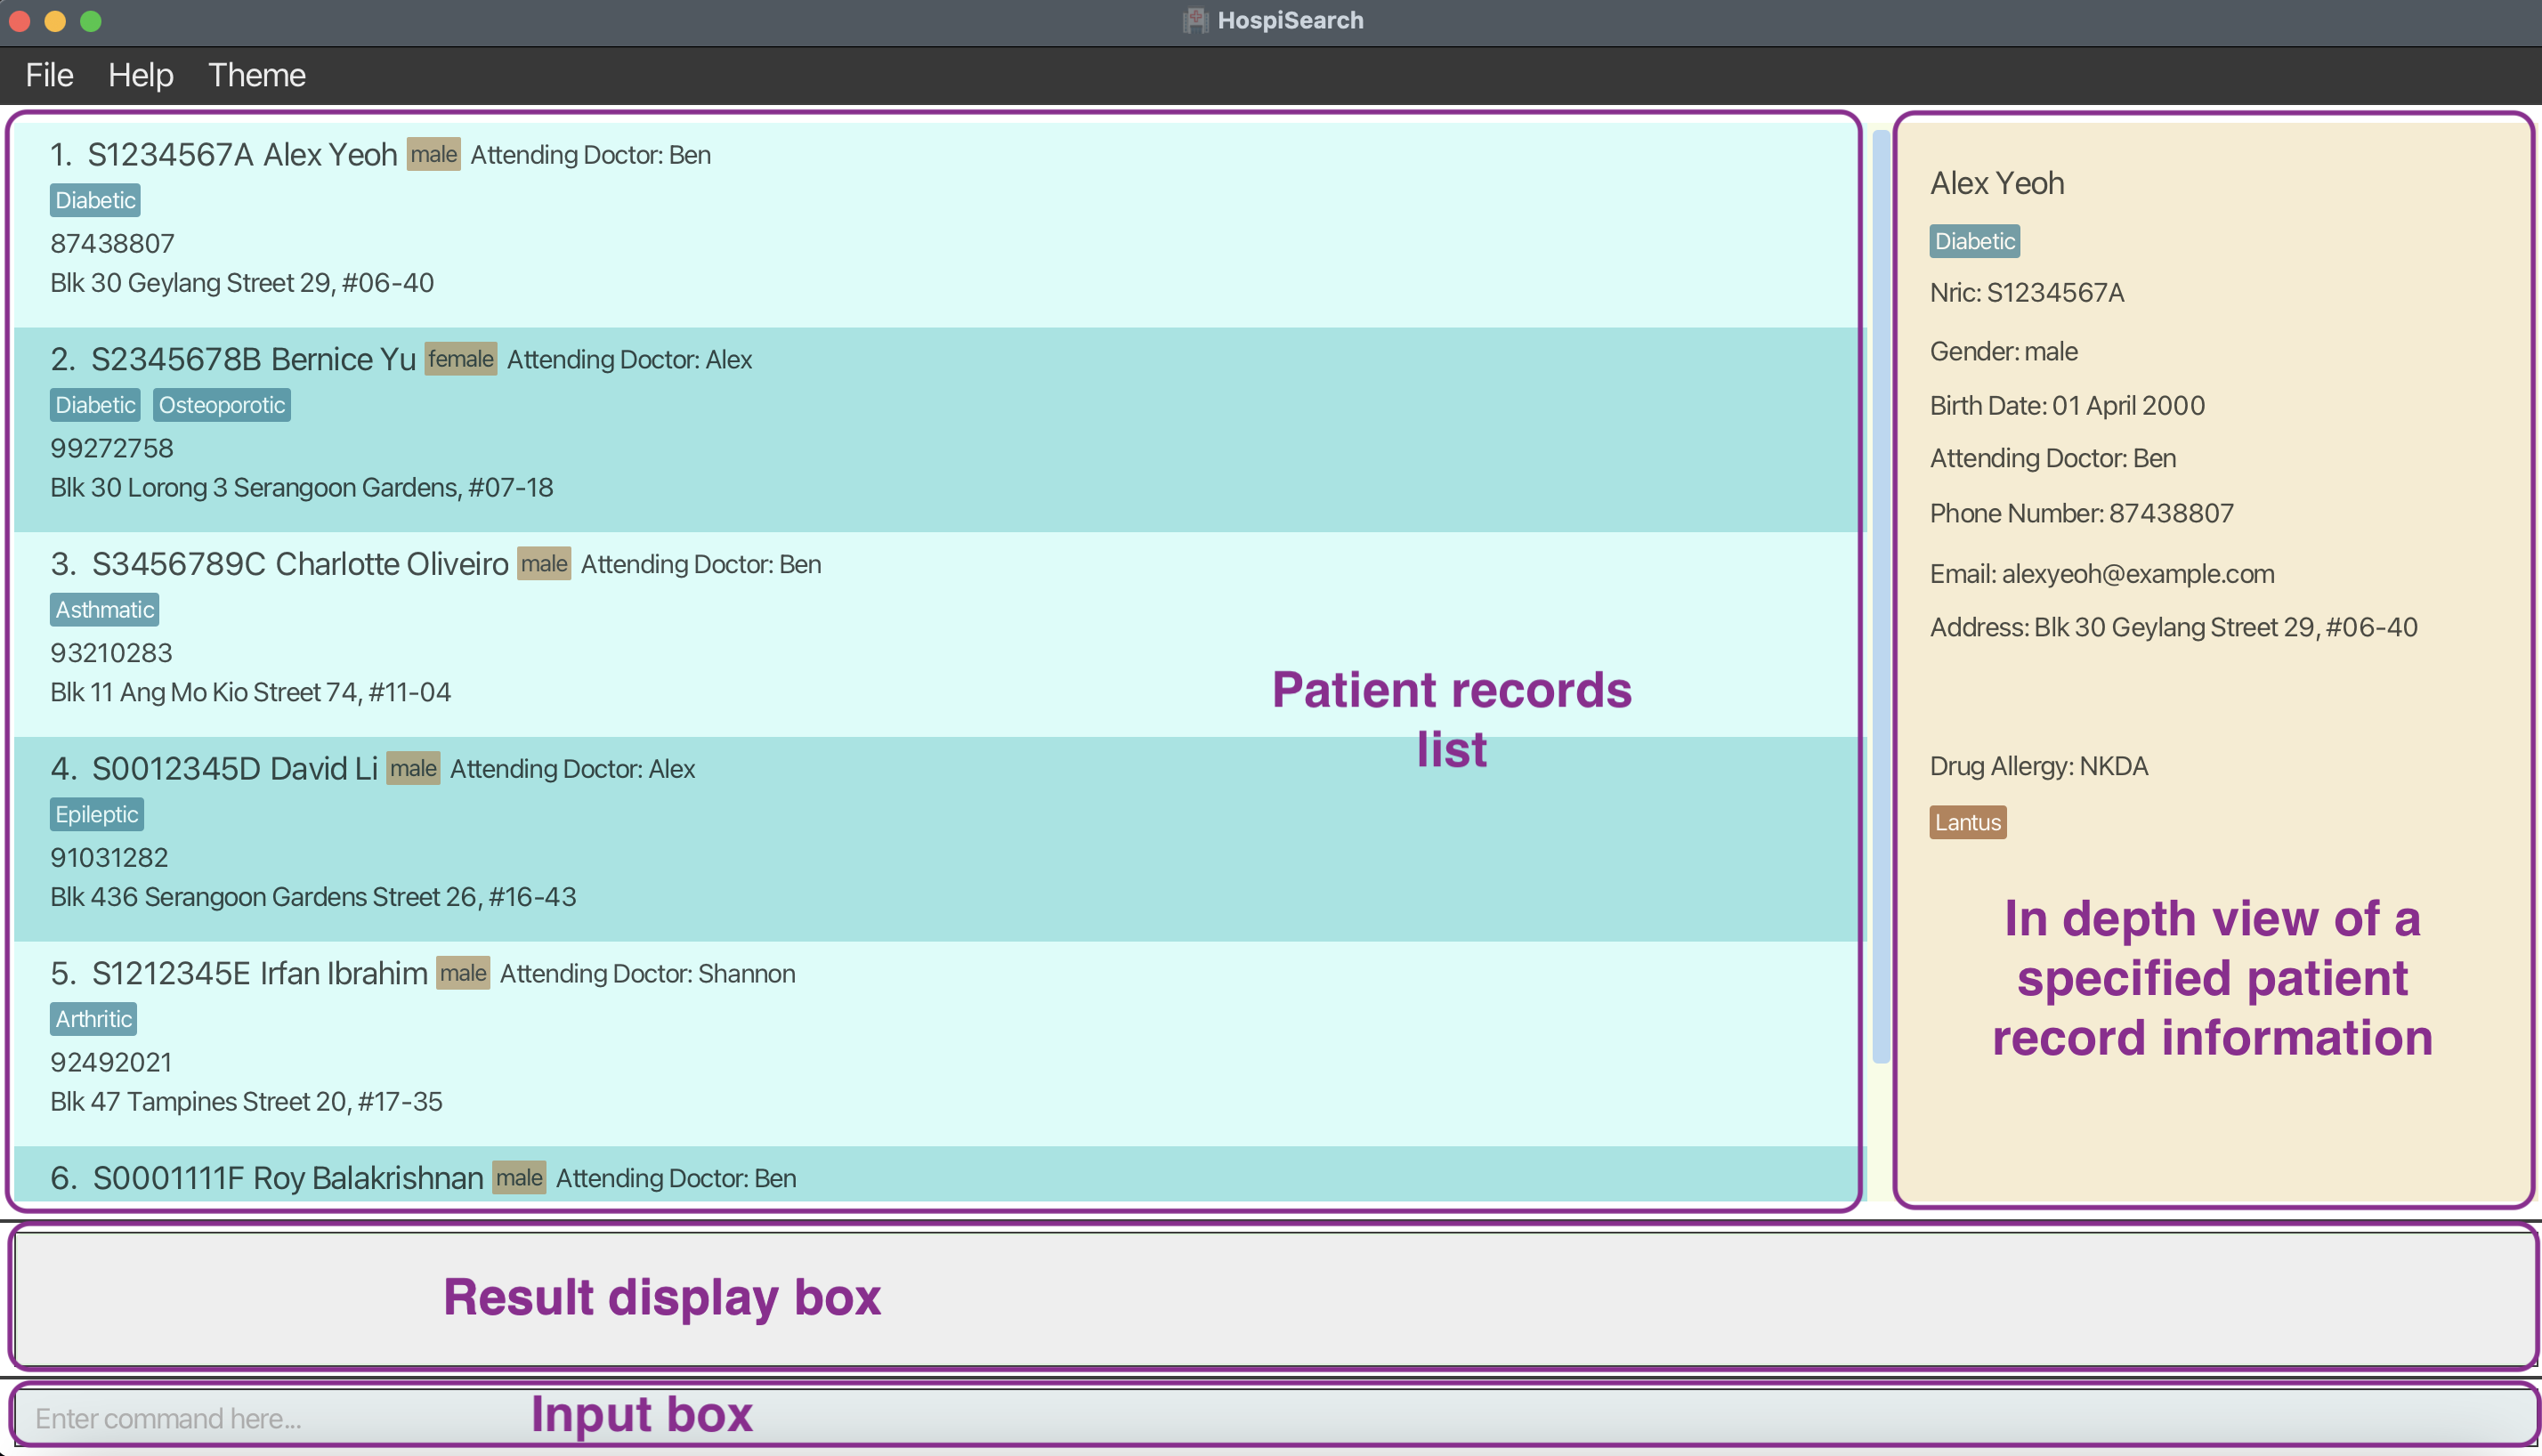
Task: Click Nric: S1234567A in detail panel
Action: point(2027,293)
